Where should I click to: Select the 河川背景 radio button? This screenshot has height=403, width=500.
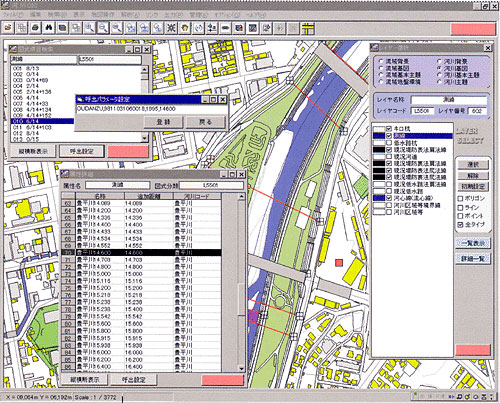(440, 62)
